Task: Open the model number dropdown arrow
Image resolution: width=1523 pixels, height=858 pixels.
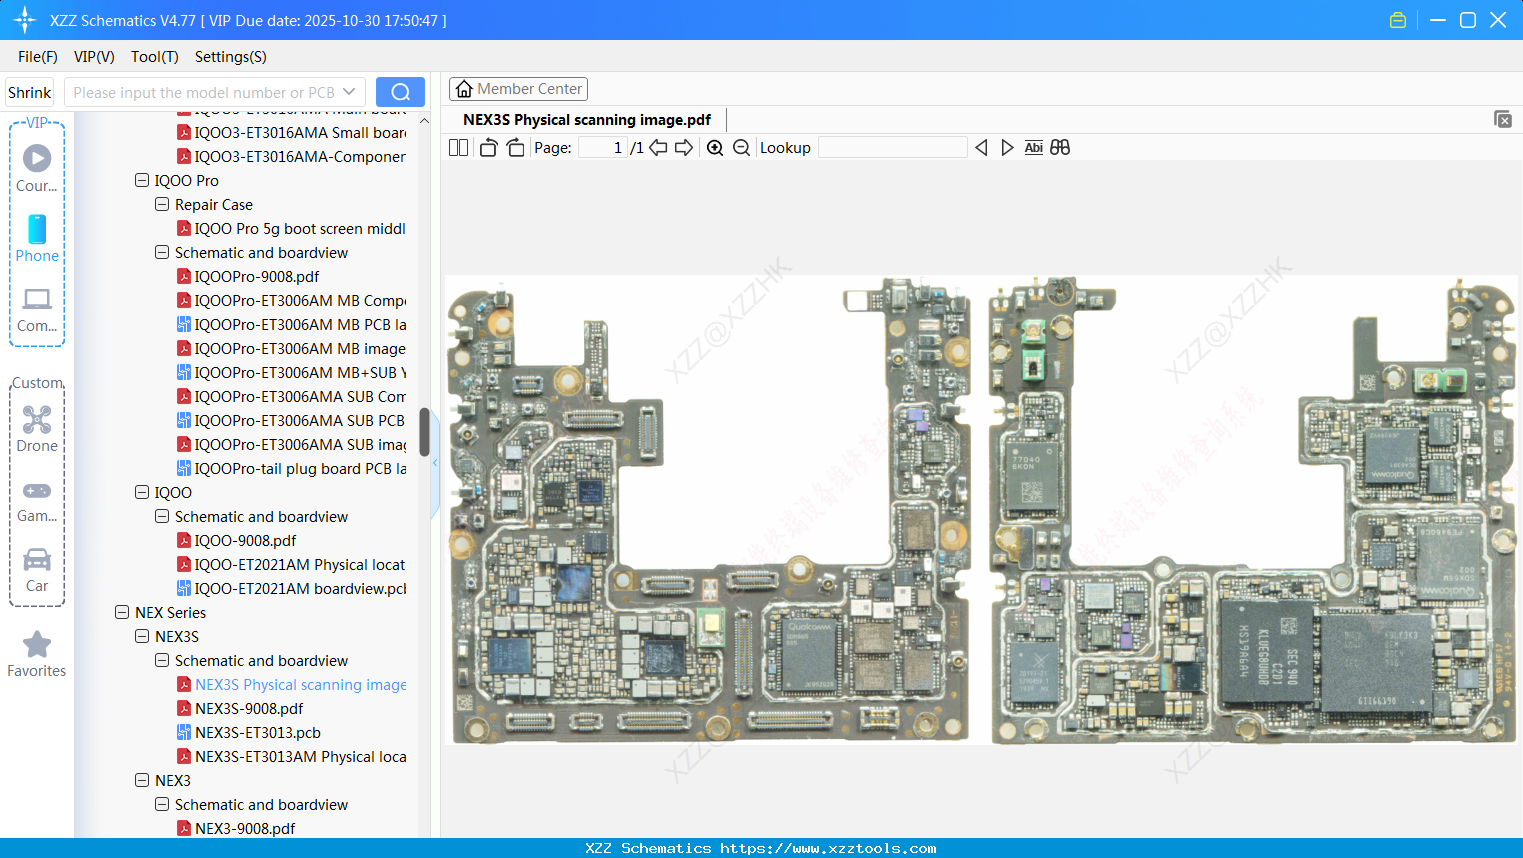Action: point(349,92)
